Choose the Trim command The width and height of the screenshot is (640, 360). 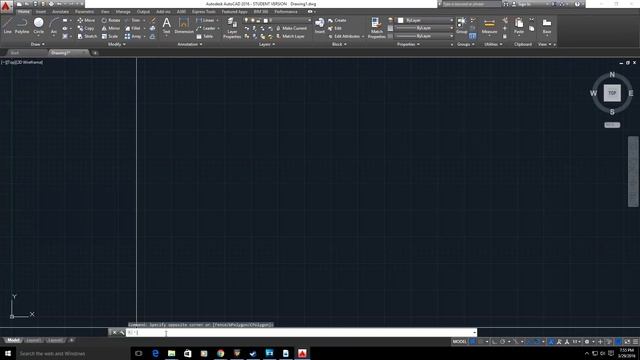tap(133, 20)
